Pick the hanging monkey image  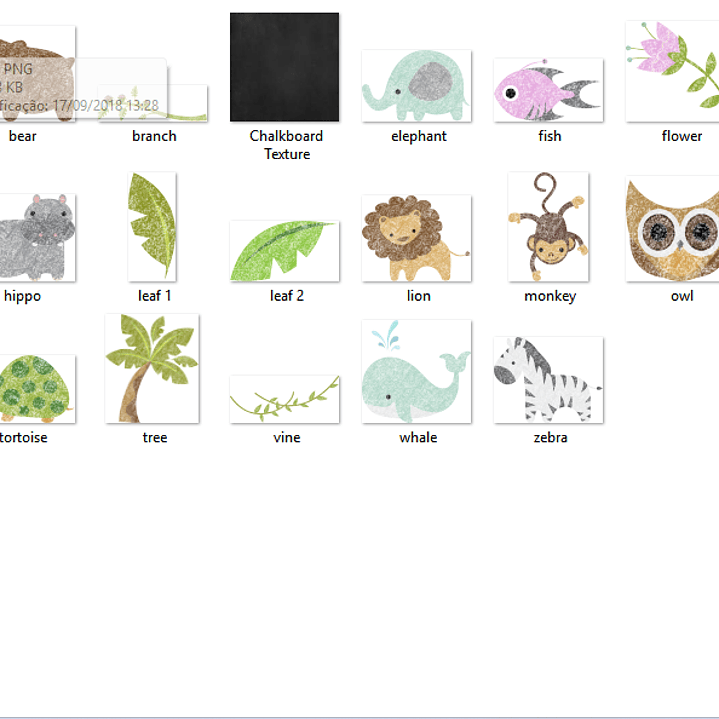coord(548,227)
